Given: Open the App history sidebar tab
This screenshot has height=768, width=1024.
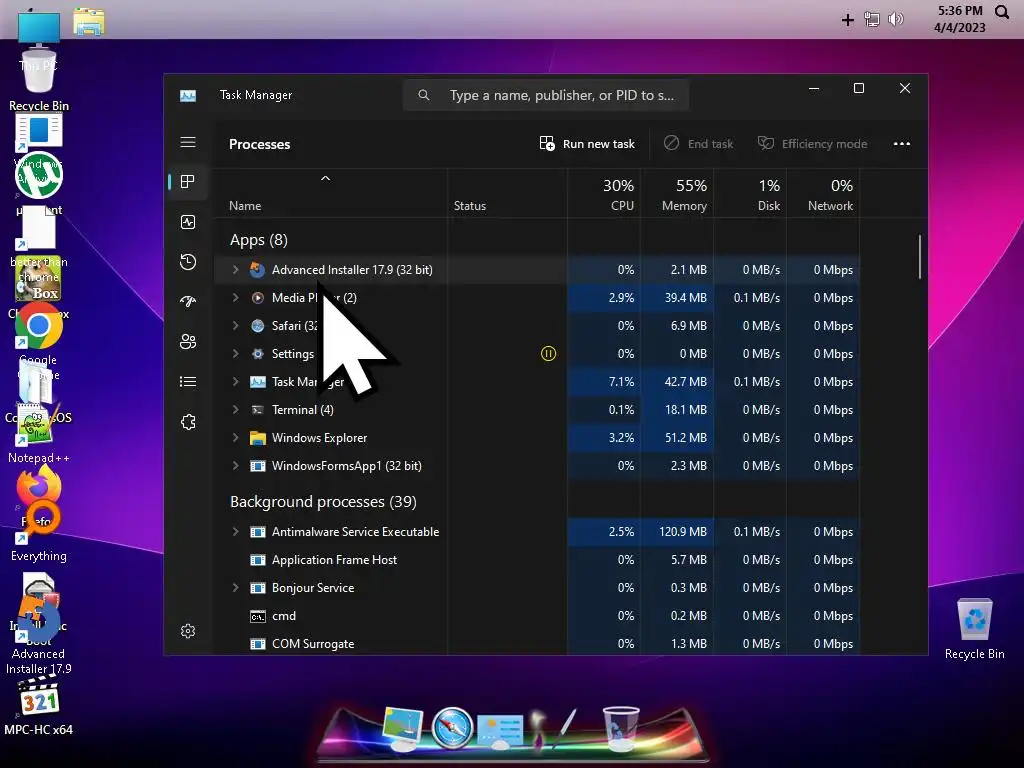Looking at the screenshot, I should coord(188,262).
